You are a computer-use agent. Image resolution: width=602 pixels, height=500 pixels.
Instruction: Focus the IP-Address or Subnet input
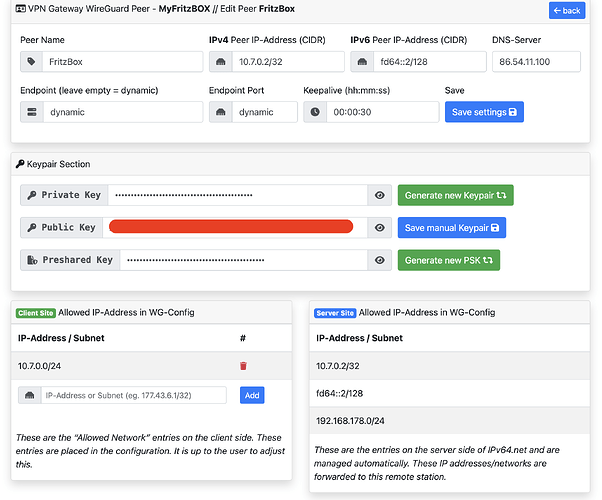pyautogui.click(x=134, y=395)
